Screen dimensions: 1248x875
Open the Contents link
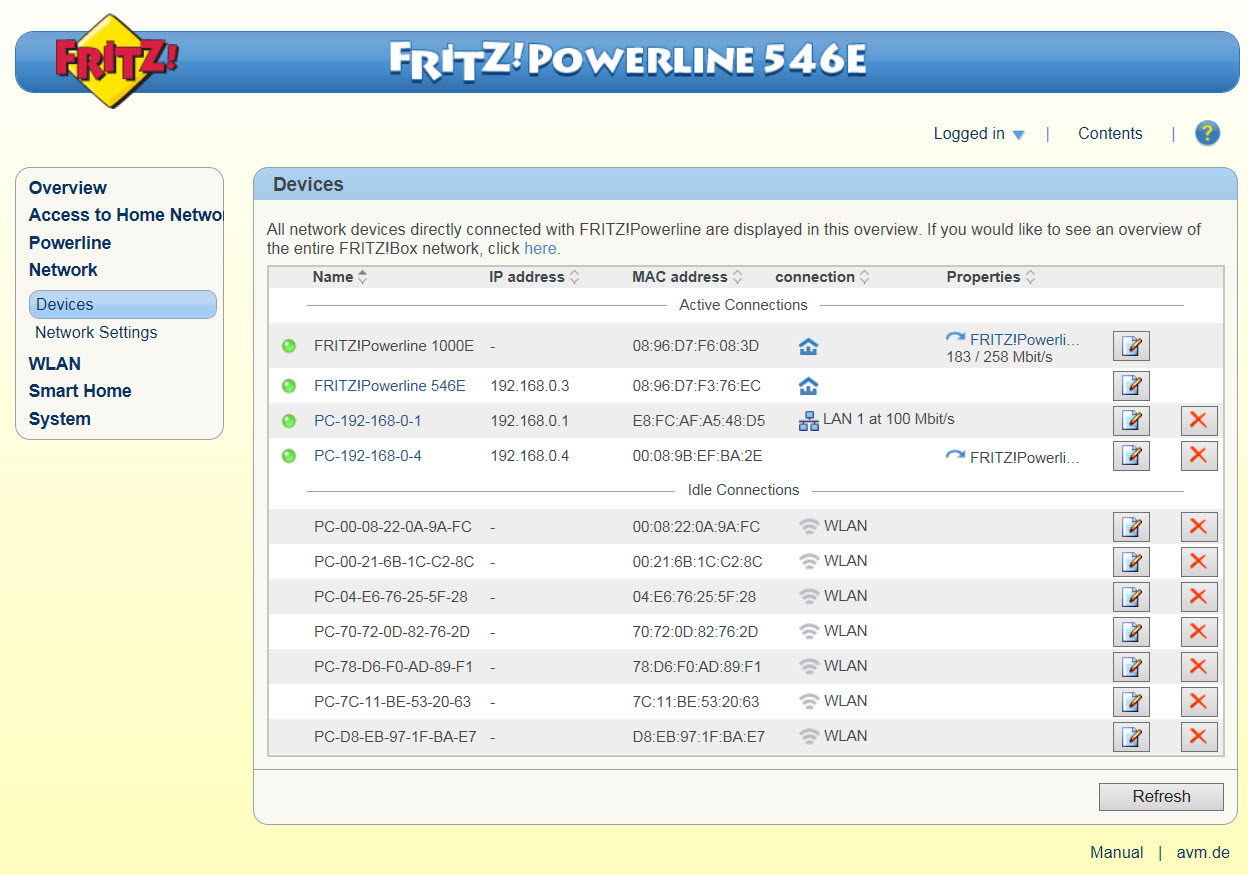click(1110, 134)
